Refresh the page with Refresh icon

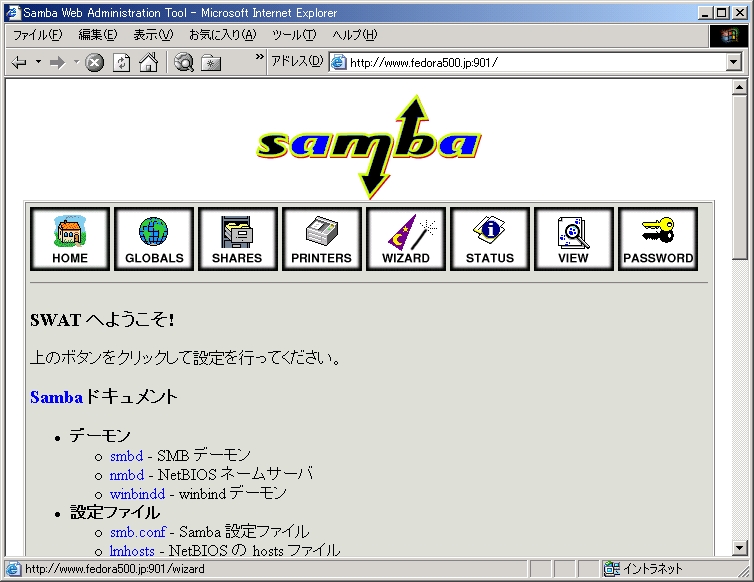tap(121, 63)
